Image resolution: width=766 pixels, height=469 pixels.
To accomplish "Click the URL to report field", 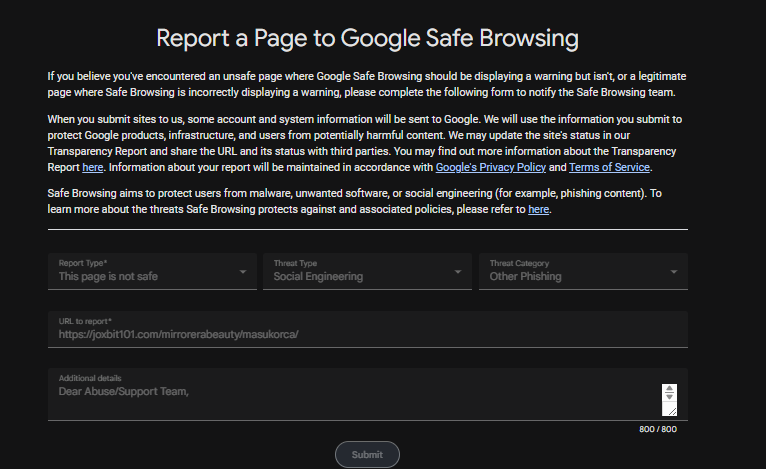I will click(x=368, y=329).
